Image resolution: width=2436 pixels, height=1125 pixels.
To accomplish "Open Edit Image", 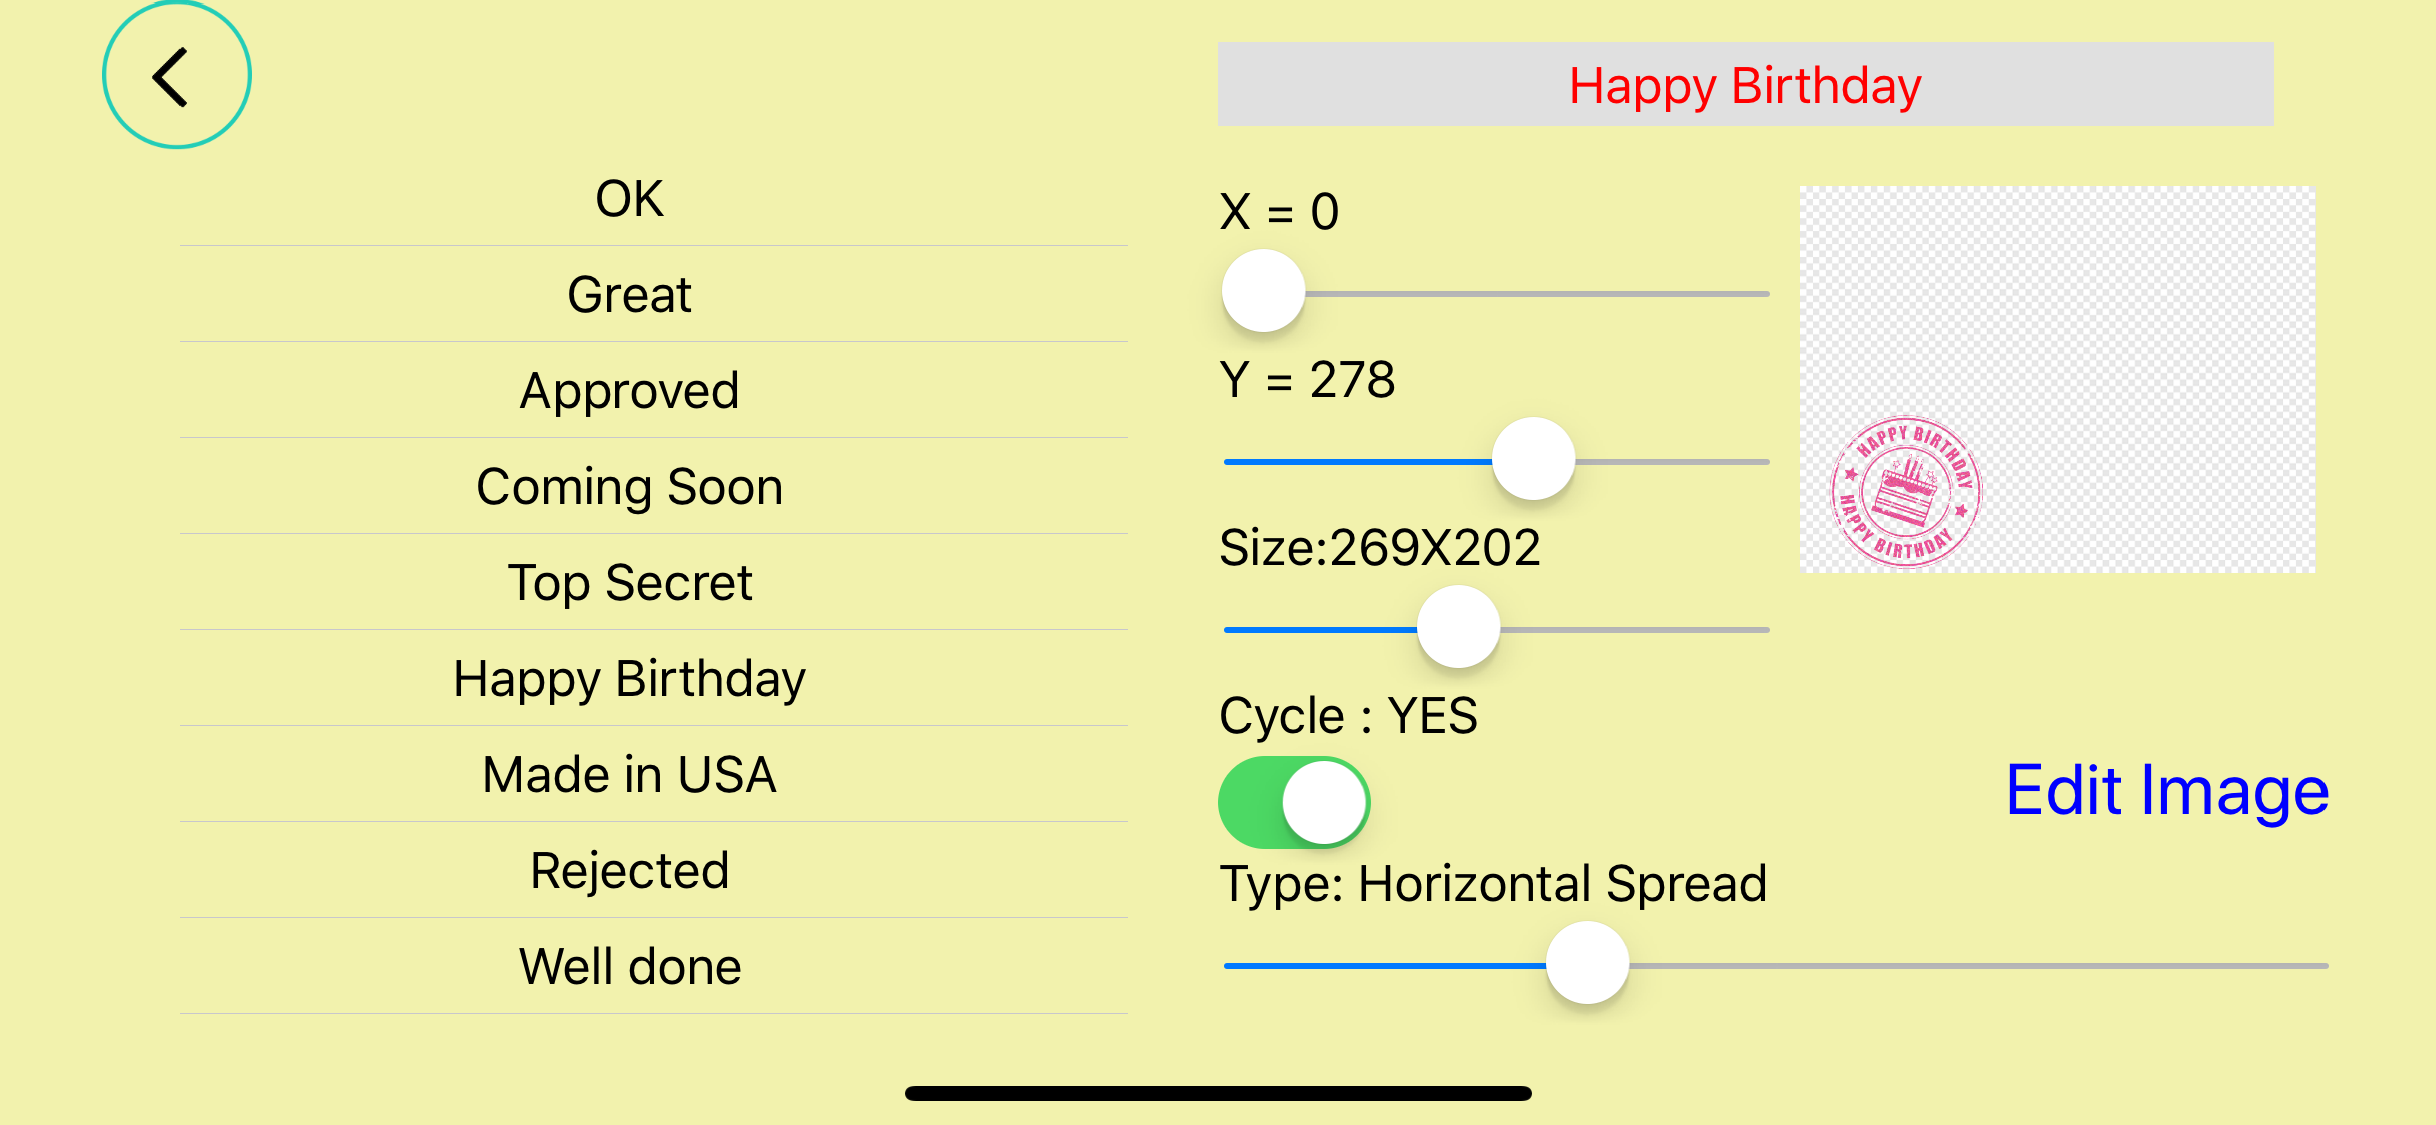I will pos(2166,790).
